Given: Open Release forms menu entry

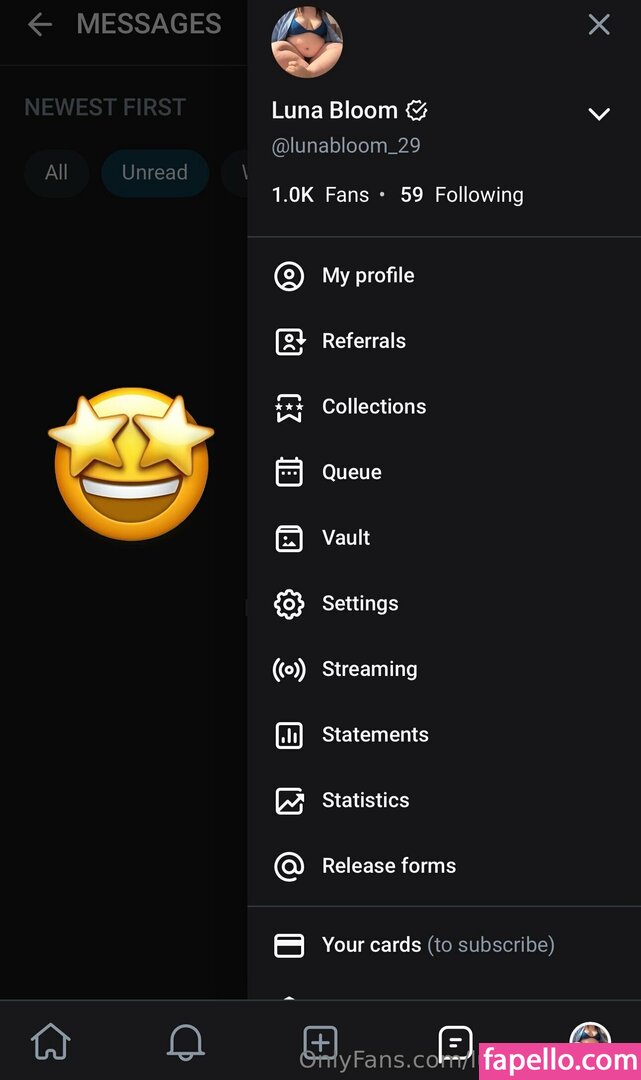Looking at the screenshot, I should tap(388, 866).
